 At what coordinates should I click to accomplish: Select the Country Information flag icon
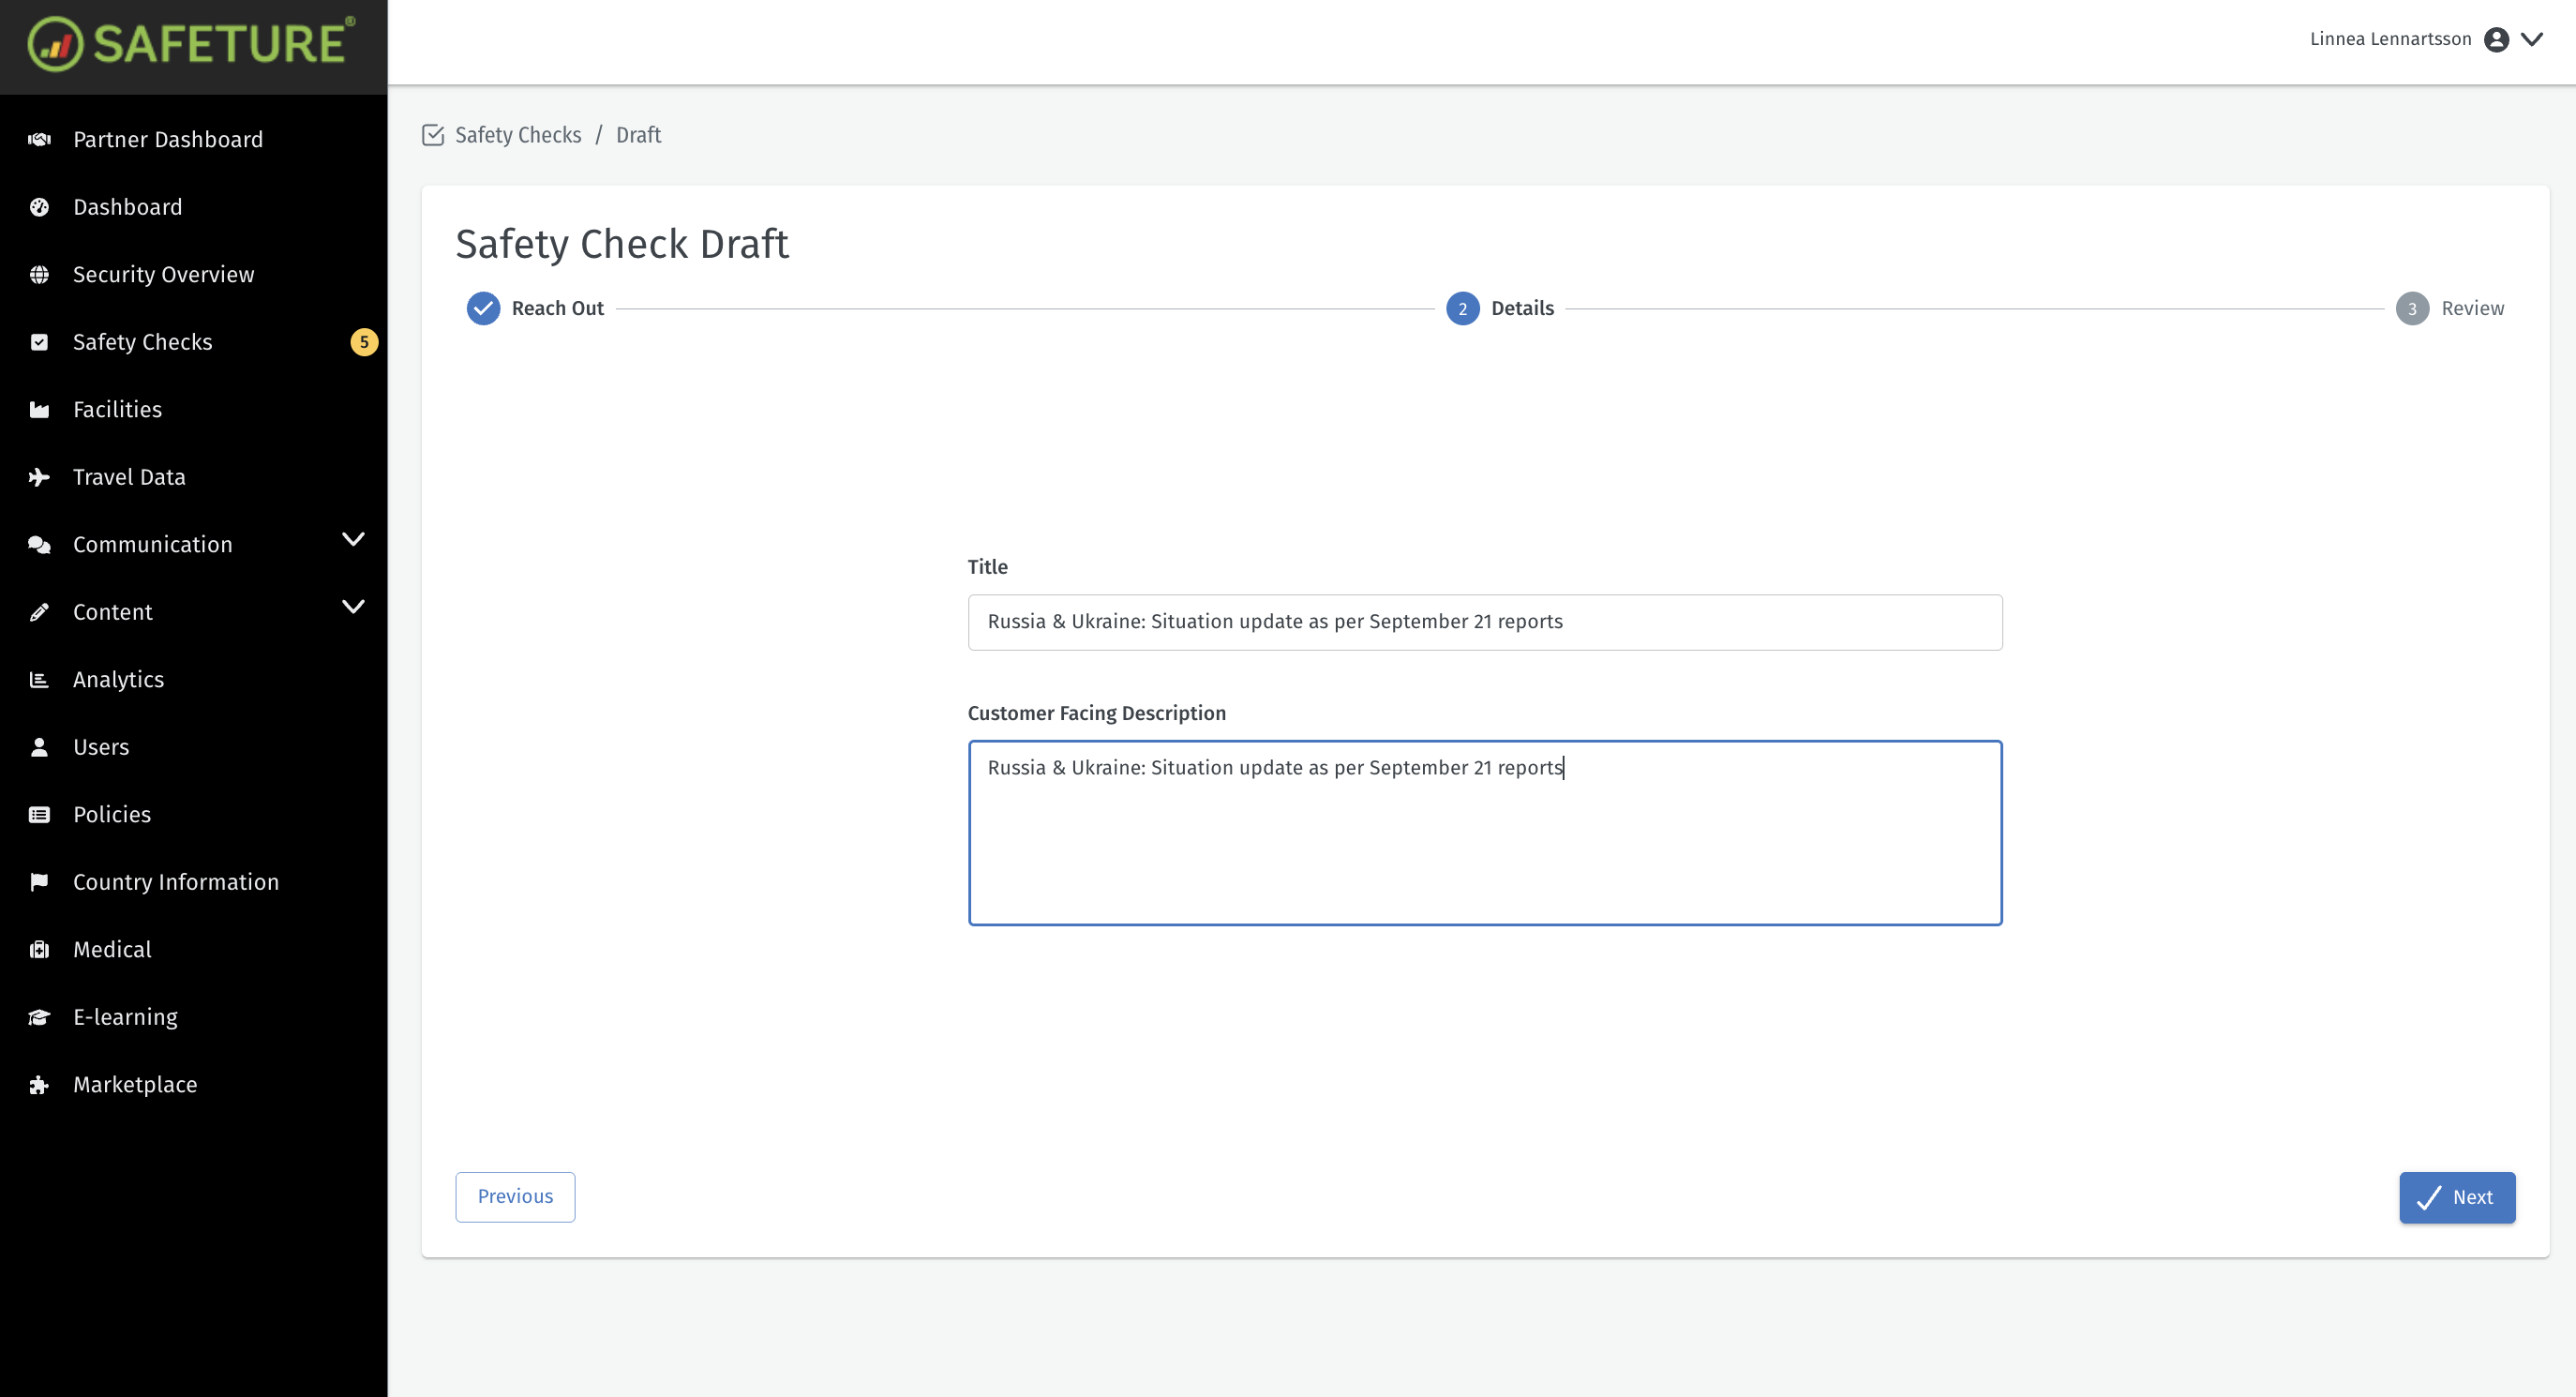[39, 881]
